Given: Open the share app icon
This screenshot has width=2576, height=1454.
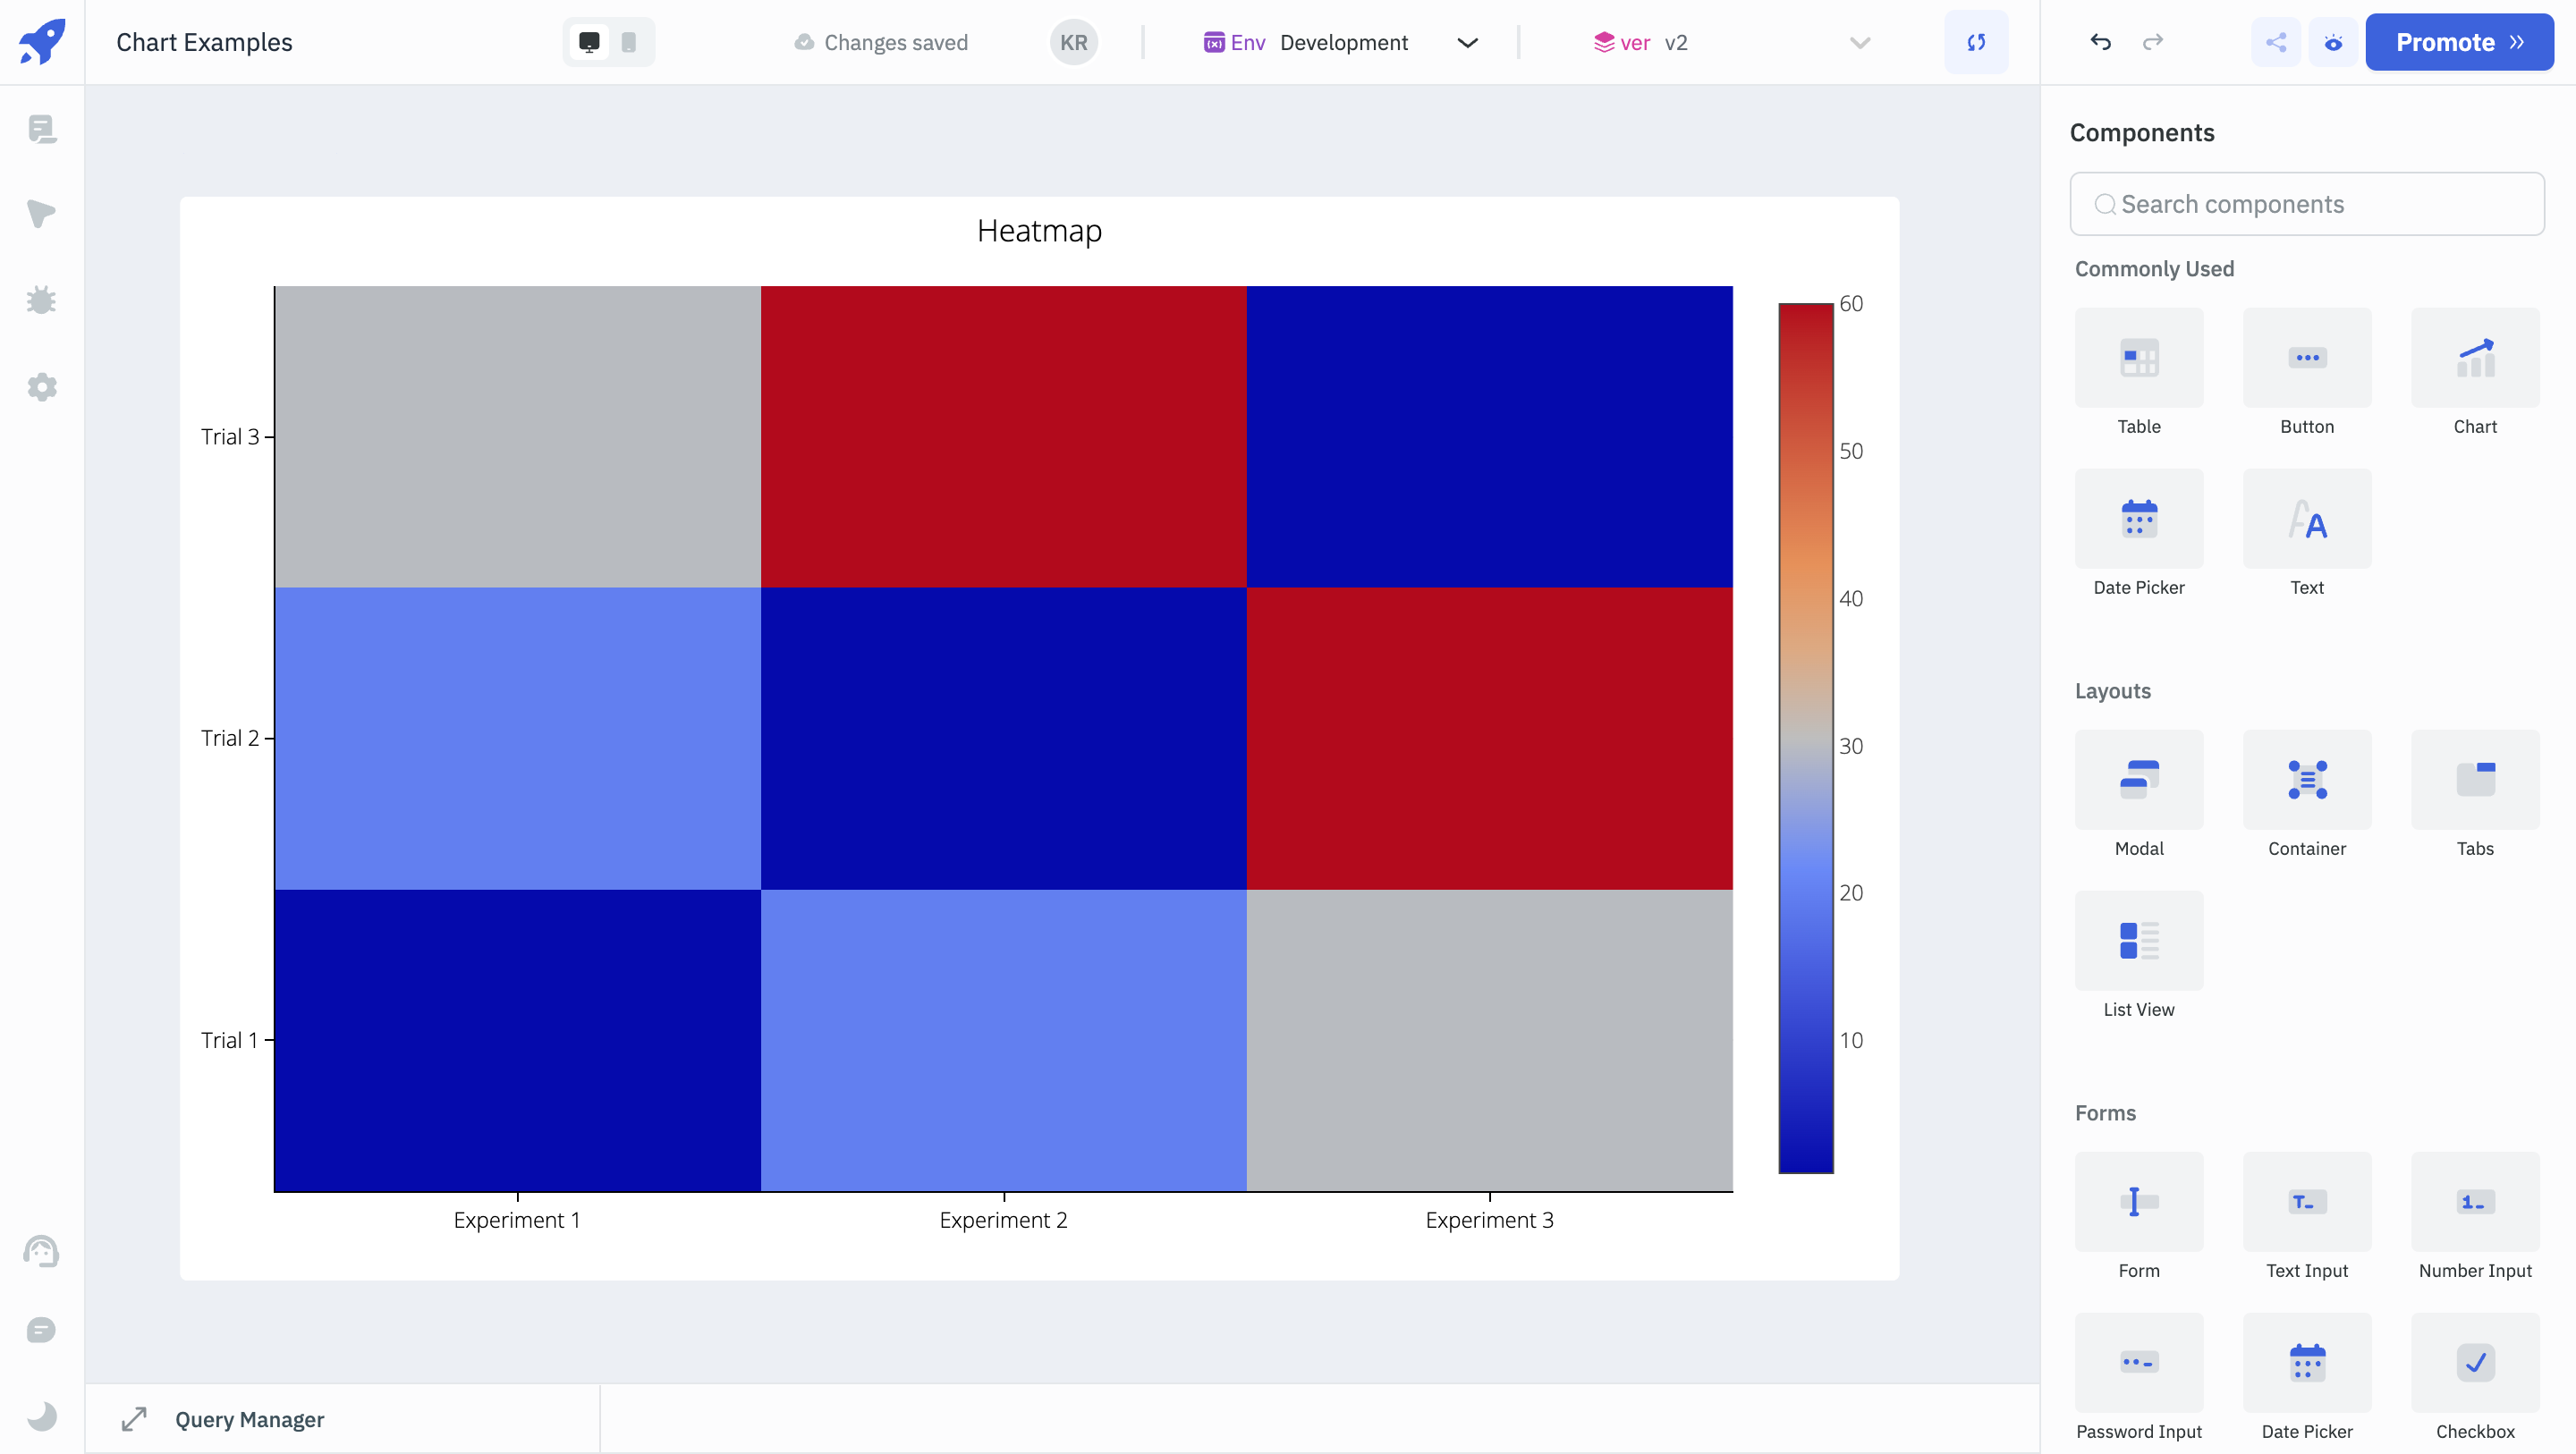Looking at the screenshot, I should 2276,42.
